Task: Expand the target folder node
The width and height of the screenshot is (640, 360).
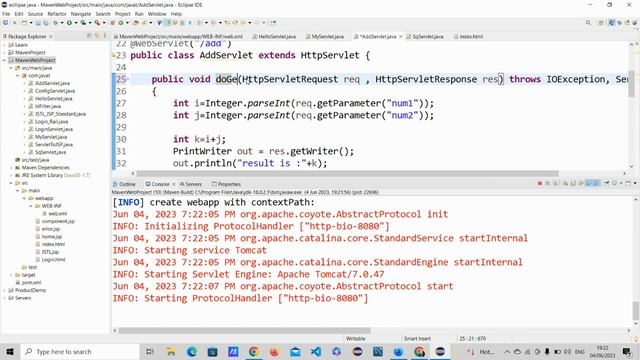Action: pyautogui.click(x=11, y=275)
